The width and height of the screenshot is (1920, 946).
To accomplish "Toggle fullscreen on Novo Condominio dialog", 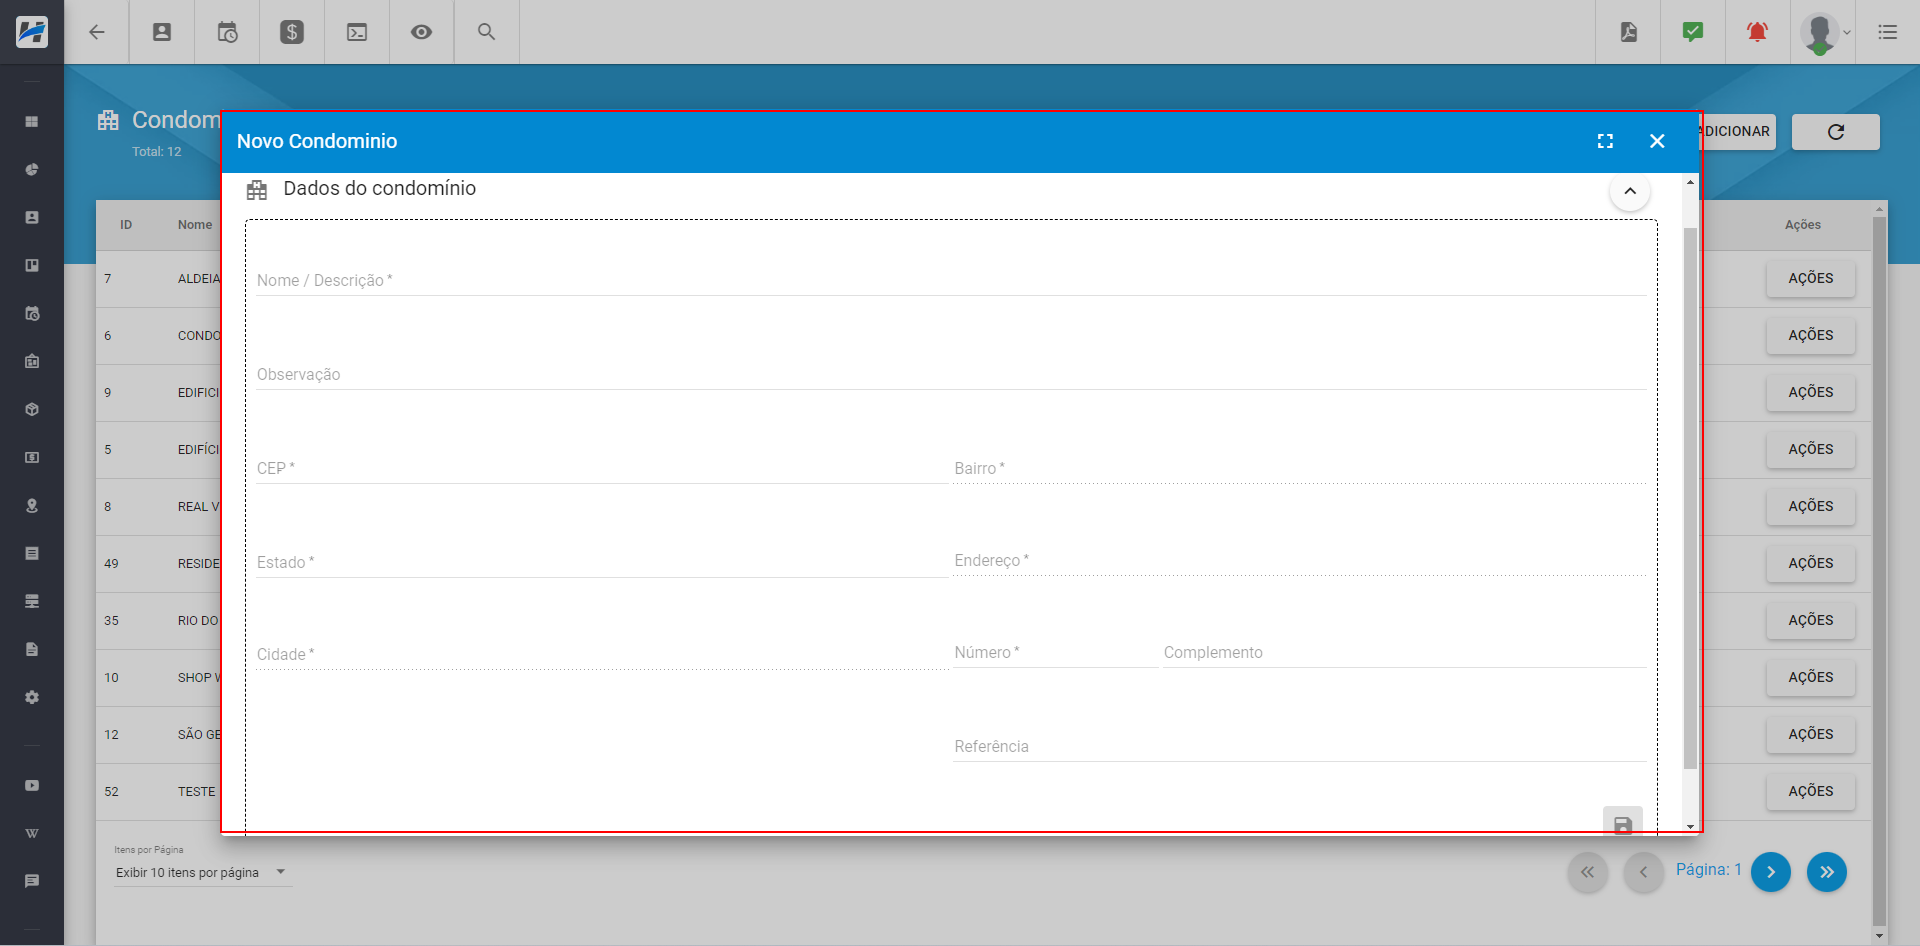I will pos(1605,141).
